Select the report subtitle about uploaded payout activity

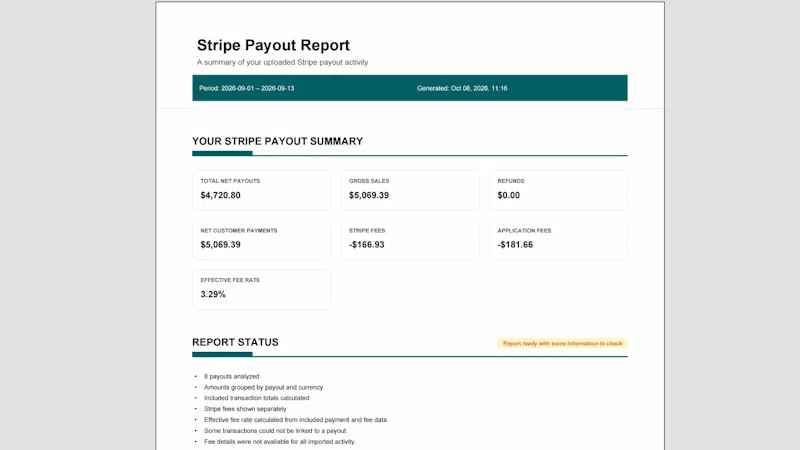click(x=282, y=62)
